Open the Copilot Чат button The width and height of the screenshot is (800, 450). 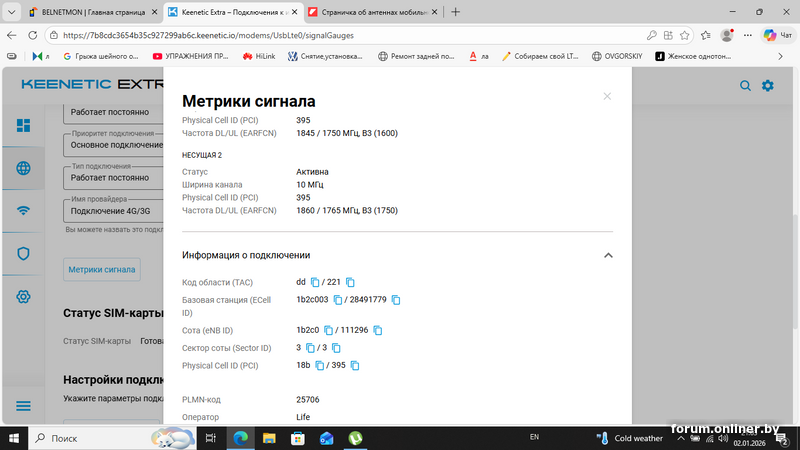coord(778,35)
